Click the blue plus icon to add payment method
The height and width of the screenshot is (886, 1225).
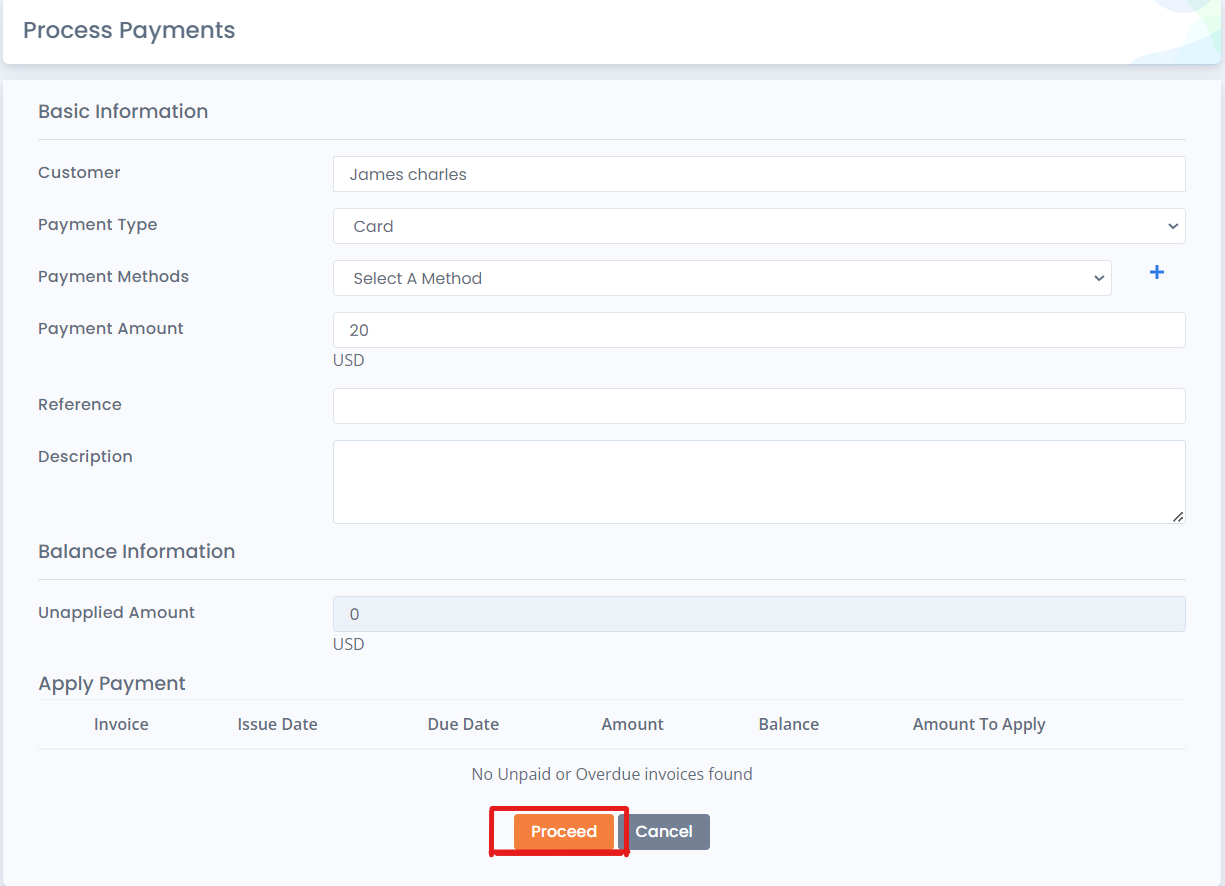tap(1156, 272)
